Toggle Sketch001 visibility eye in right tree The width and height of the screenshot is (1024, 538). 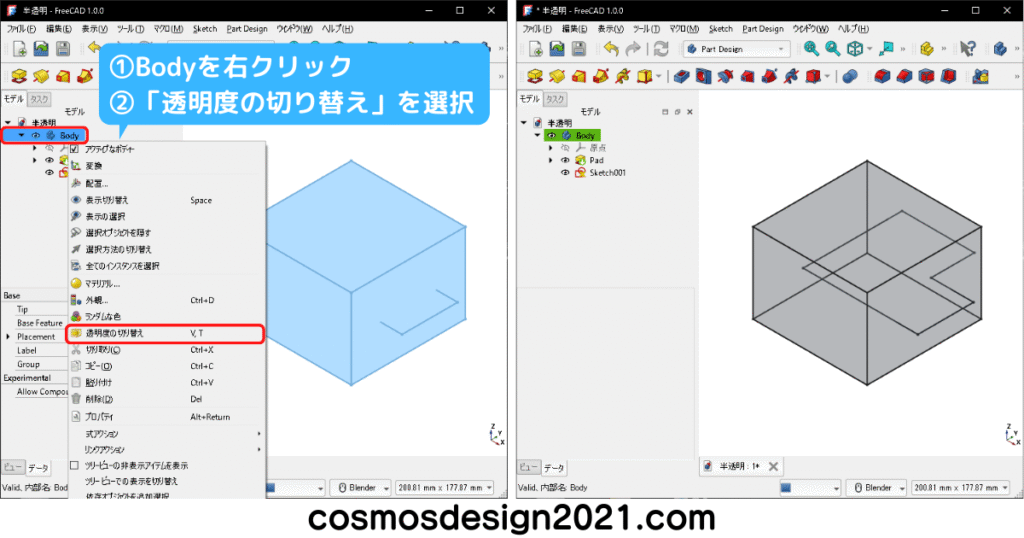point(566,173)
